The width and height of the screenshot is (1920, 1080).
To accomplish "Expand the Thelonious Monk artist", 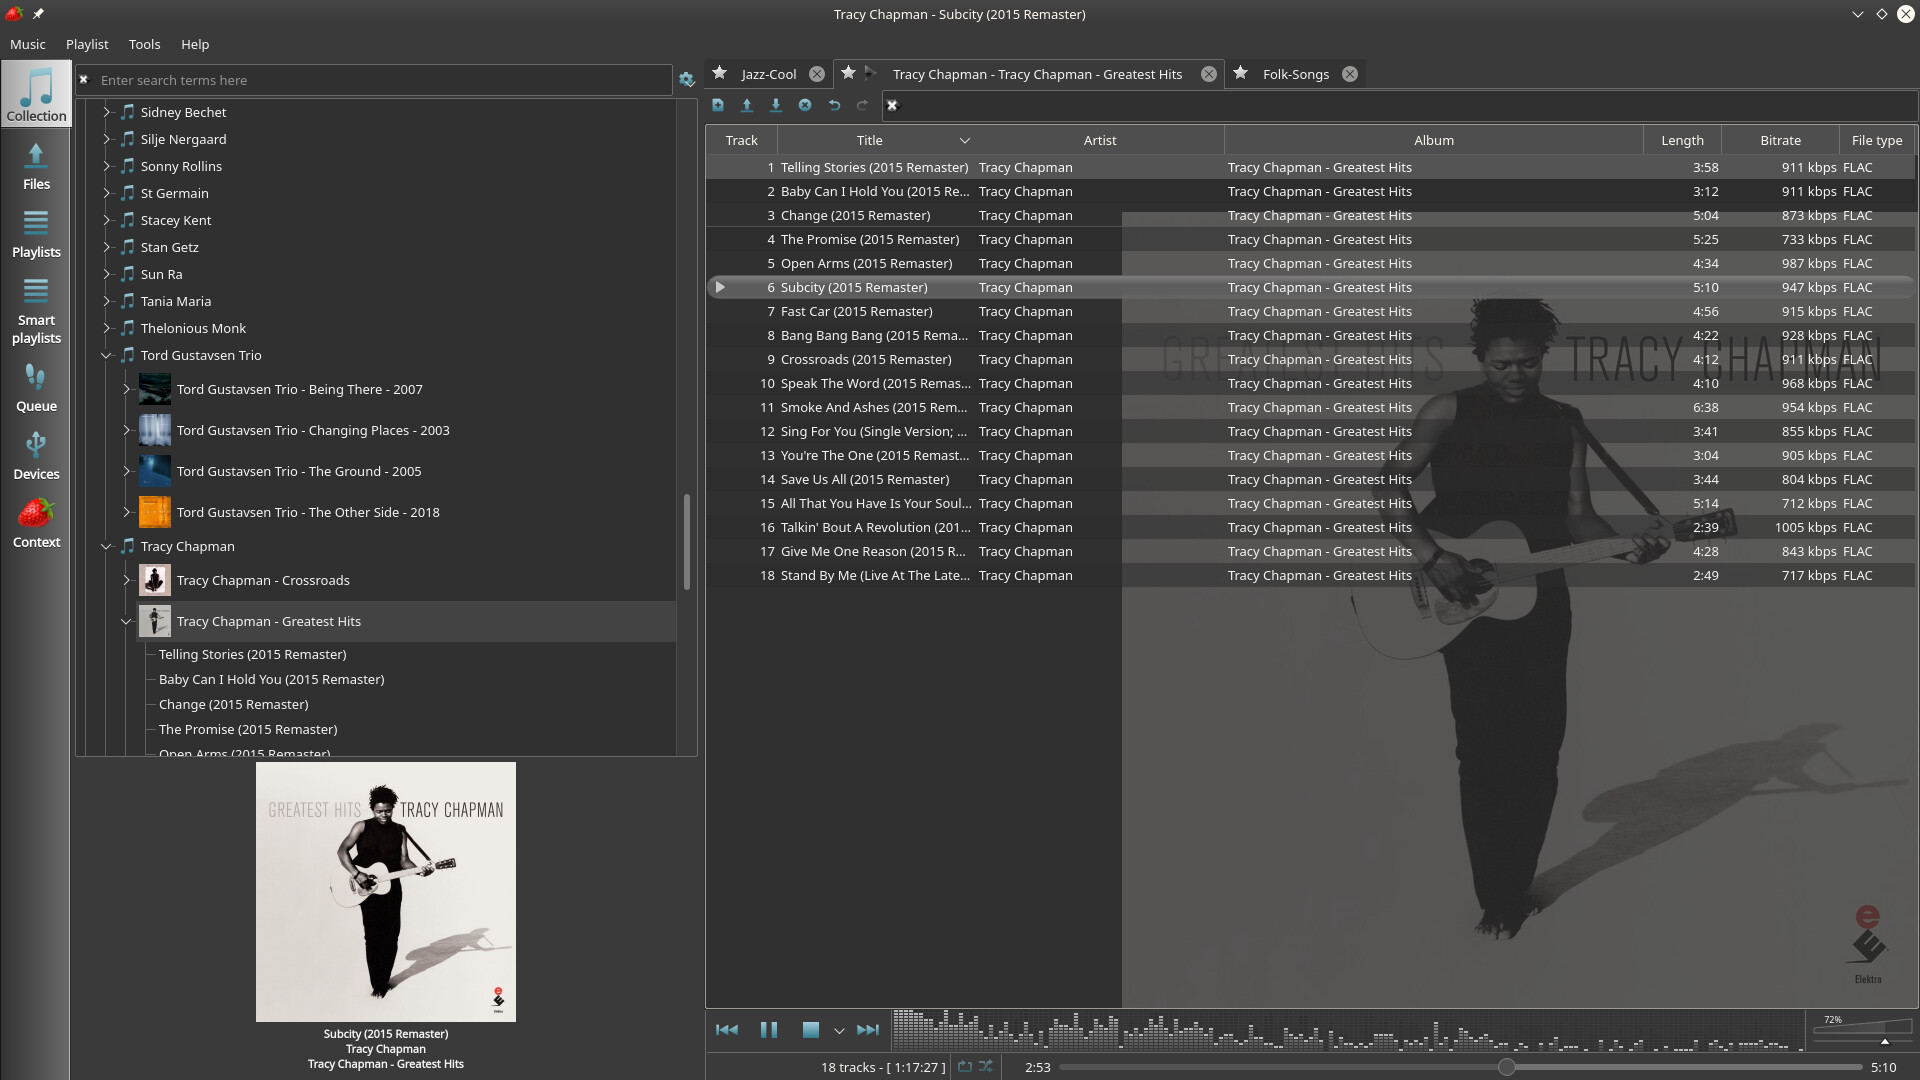I will [x=107, y=328].
